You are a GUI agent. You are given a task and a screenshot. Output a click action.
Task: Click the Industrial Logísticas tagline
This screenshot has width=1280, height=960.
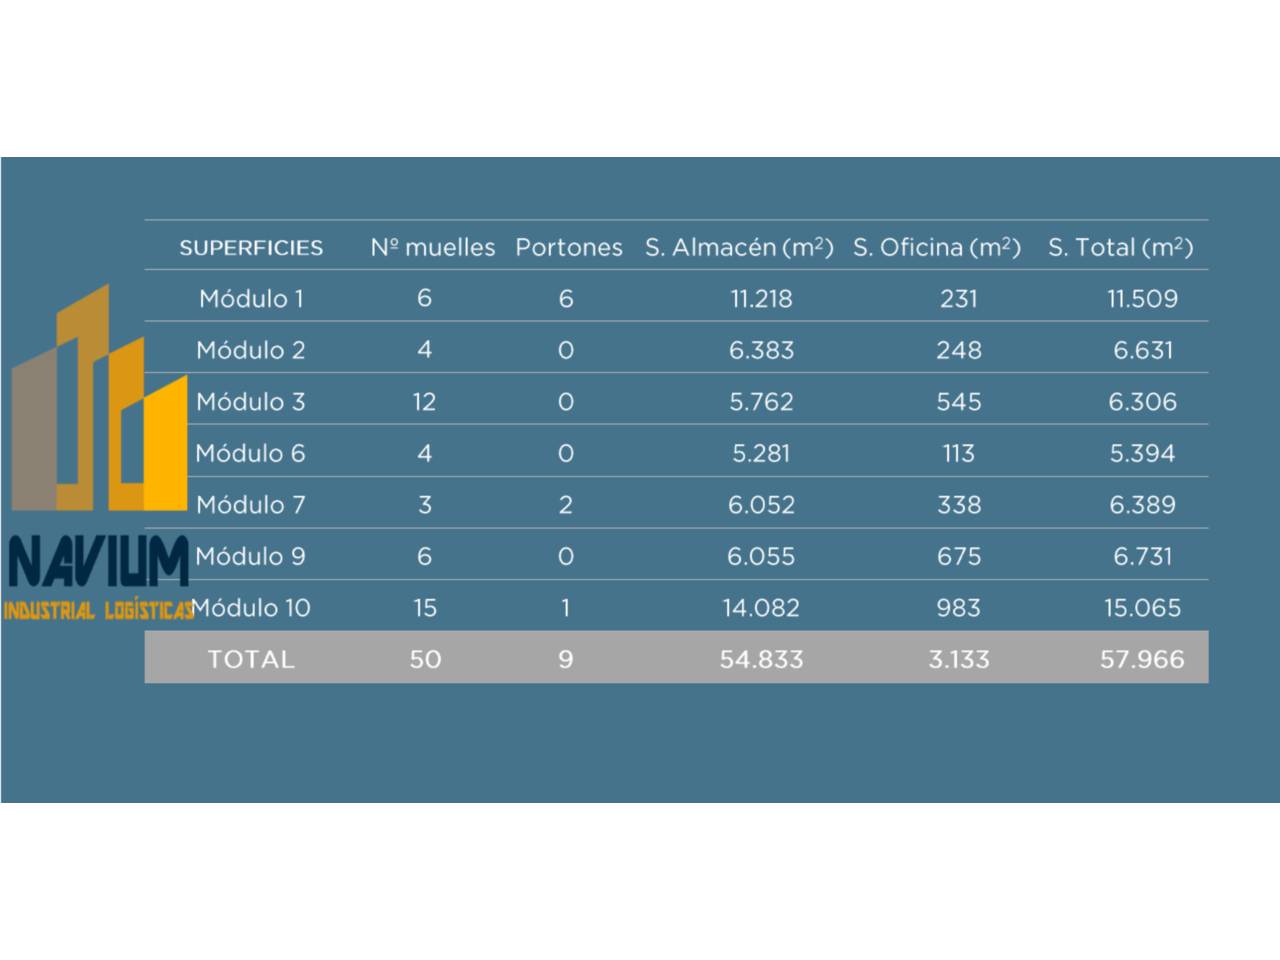(97, 610)
